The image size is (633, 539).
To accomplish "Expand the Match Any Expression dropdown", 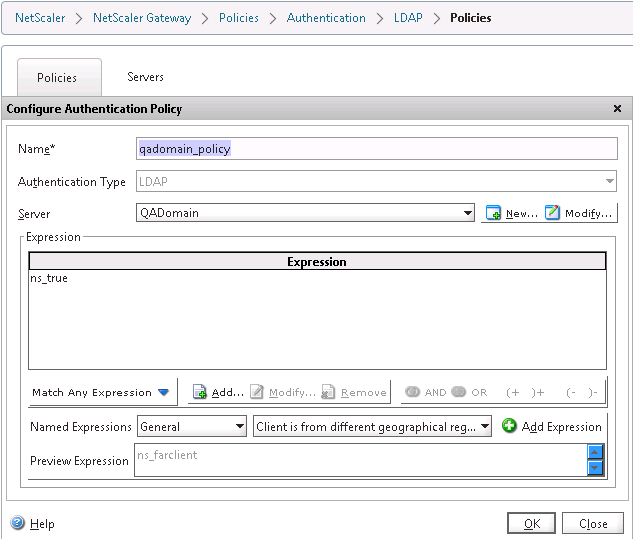I will [x=163, y=393].
